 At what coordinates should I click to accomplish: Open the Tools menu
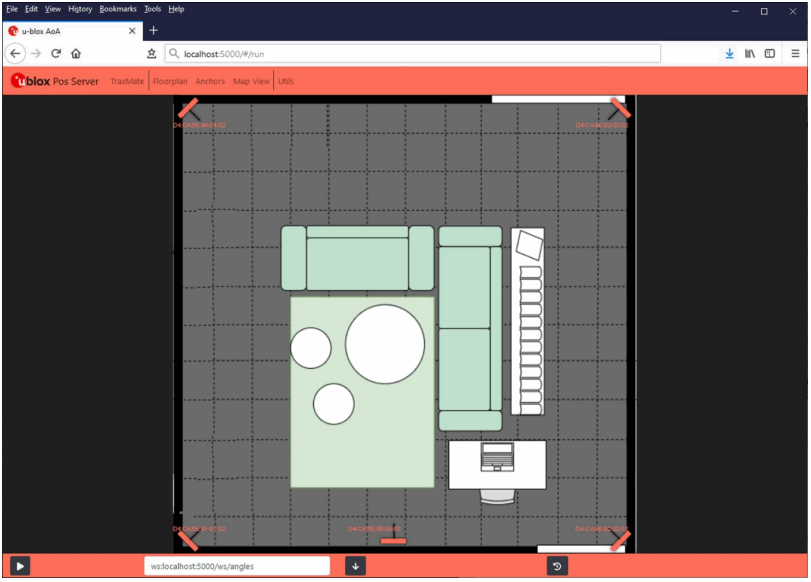coord(153,9)
